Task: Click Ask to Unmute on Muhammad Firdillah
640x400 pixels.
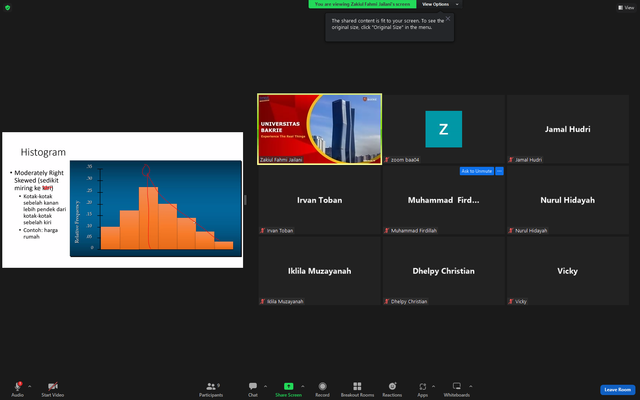Action: tap(476, 171)
